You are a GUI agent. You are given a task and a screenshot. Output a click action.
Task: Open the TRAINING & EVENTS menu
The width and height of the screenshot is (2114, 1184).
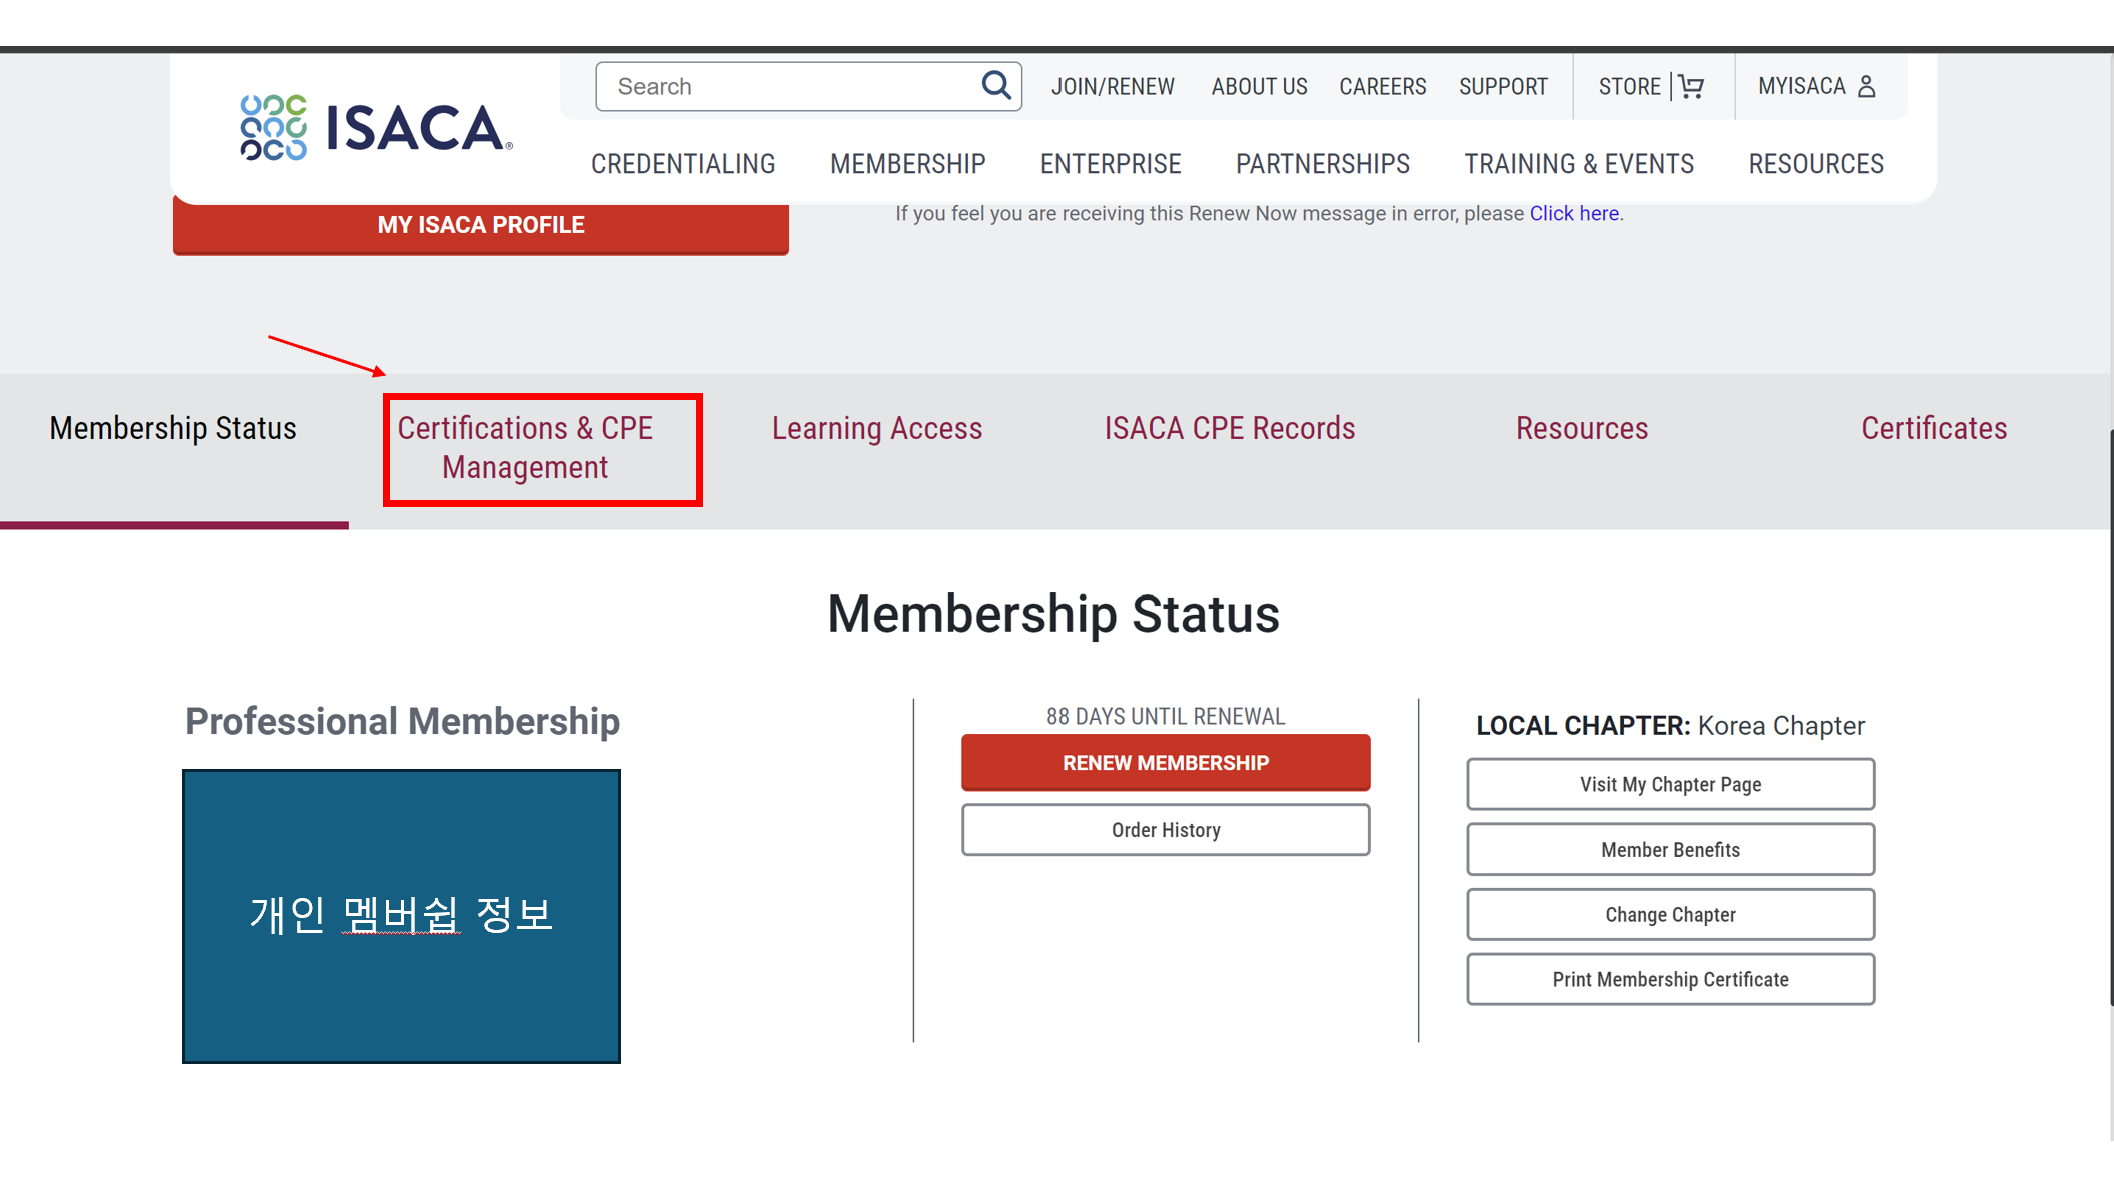pyautogui.click(x=1579, y=164)
